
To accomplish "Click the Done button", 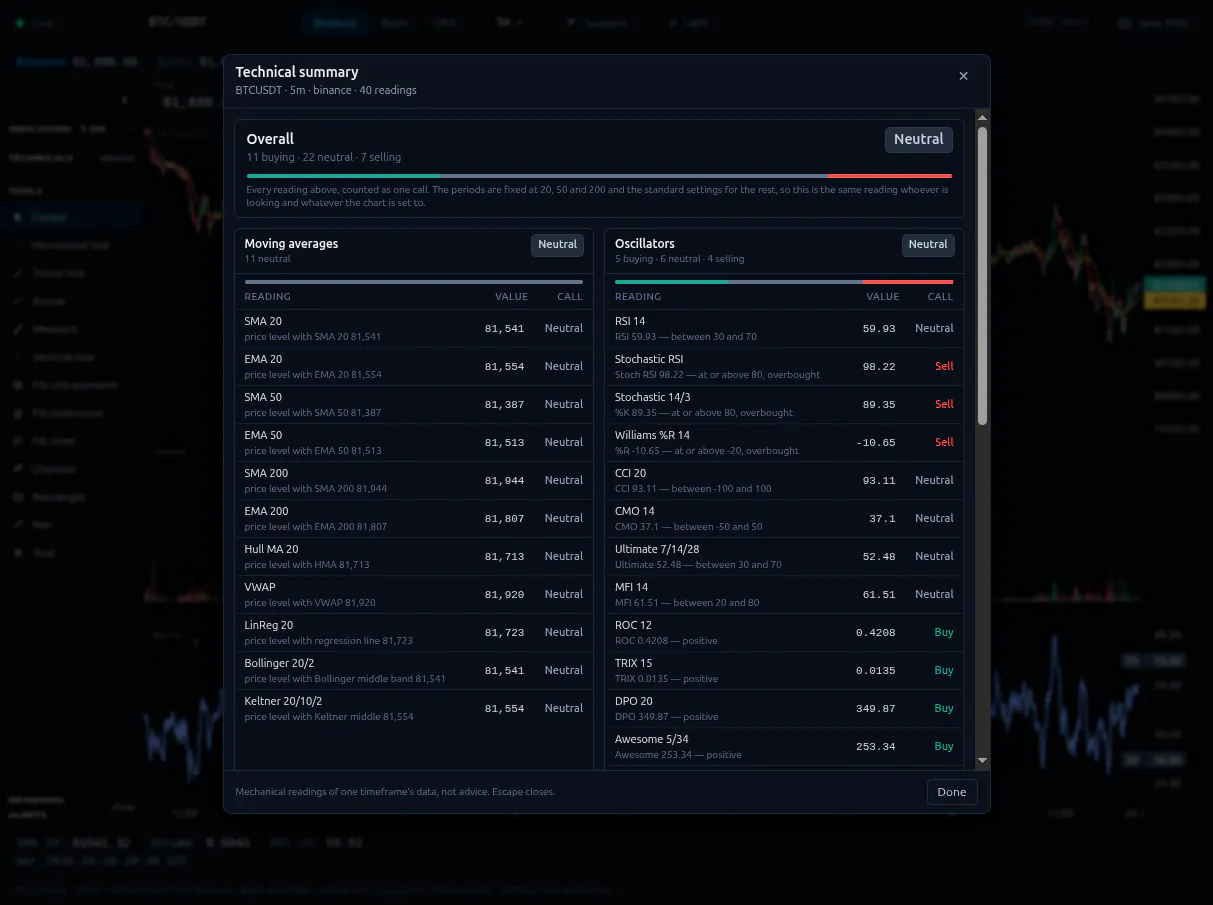I will pos(952,792).
